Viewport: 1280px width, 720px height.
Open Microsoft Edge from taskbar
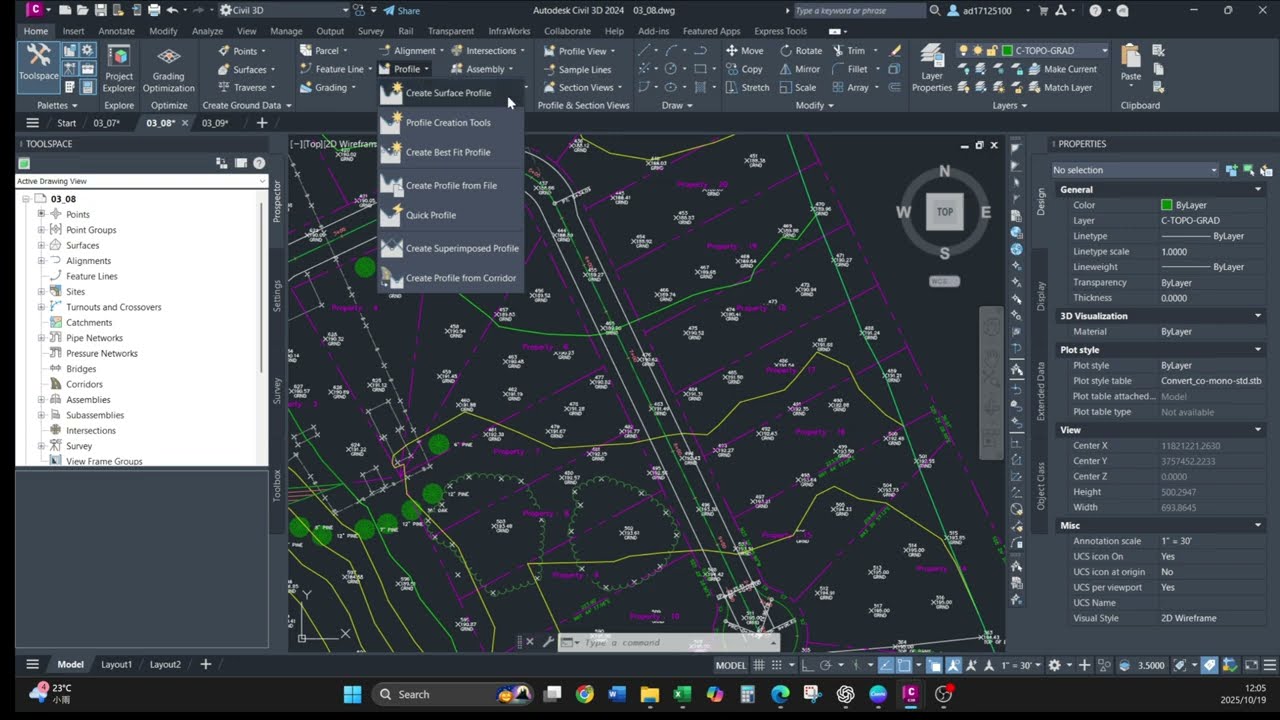[780, 694]
